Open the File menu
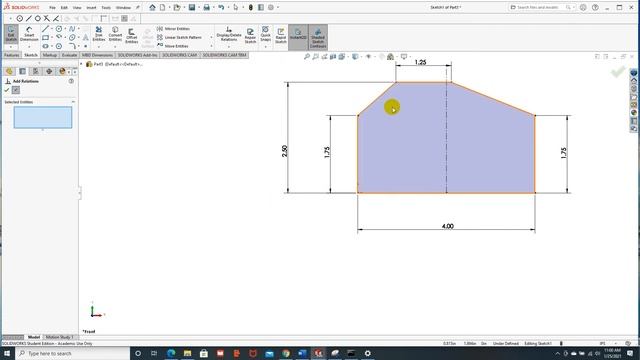This screenshot has height=360, width=640. [52, 8]
